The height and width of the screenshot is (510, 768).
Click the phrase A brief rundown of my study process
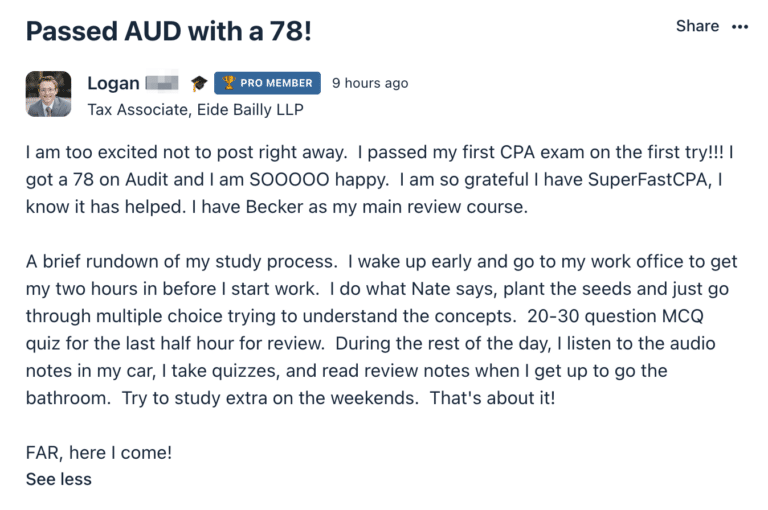(x=182, y=262)
